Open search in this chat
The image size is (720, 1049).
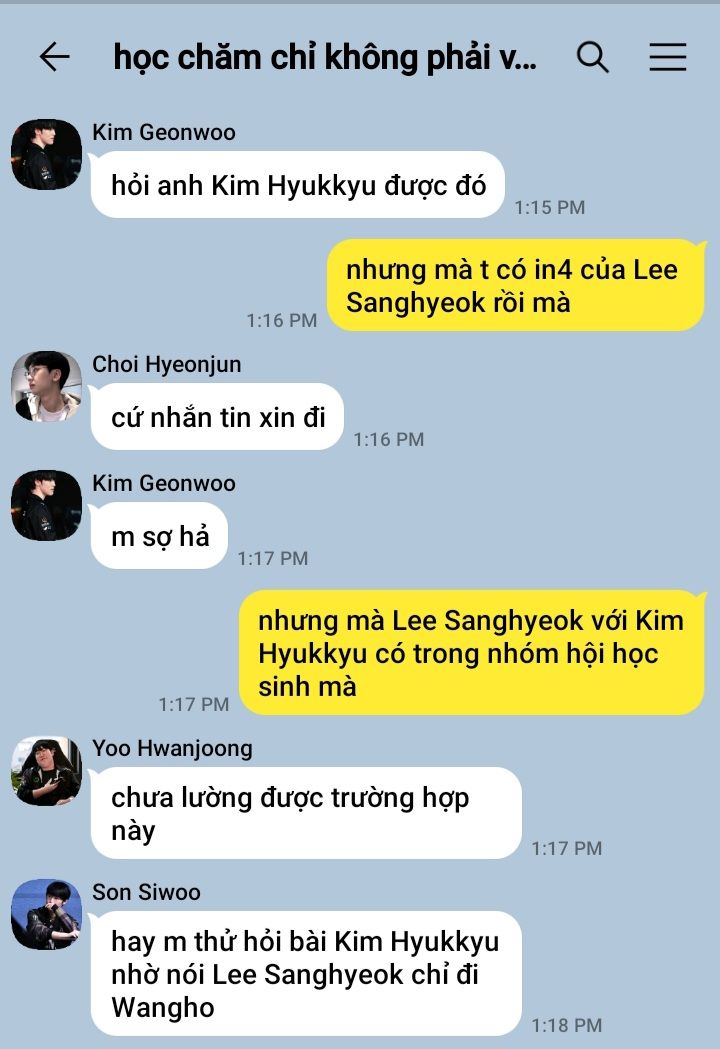click(x=593, y=57)
